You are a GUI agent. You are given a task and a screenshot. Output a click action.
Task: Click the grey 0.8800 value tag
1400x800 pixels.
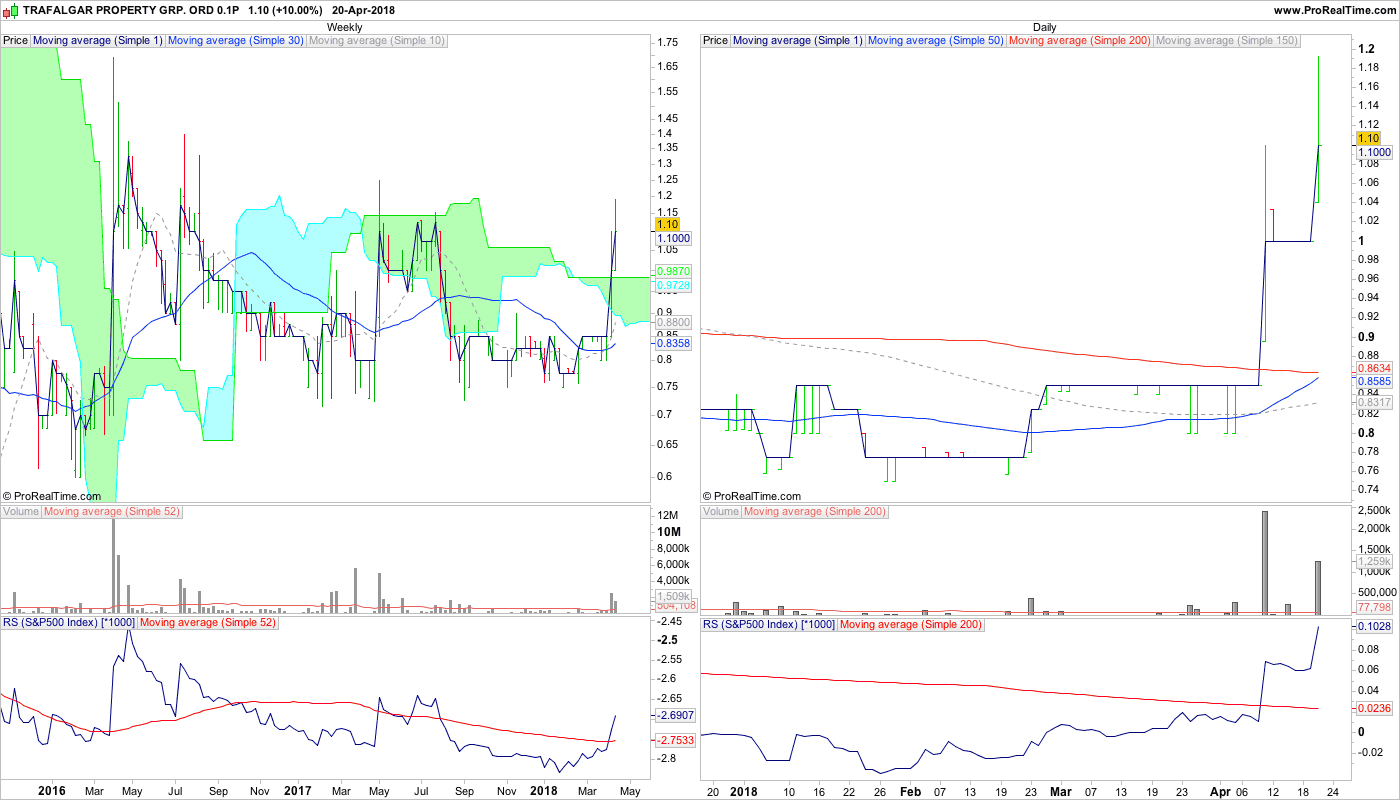(x=674, y=322)
